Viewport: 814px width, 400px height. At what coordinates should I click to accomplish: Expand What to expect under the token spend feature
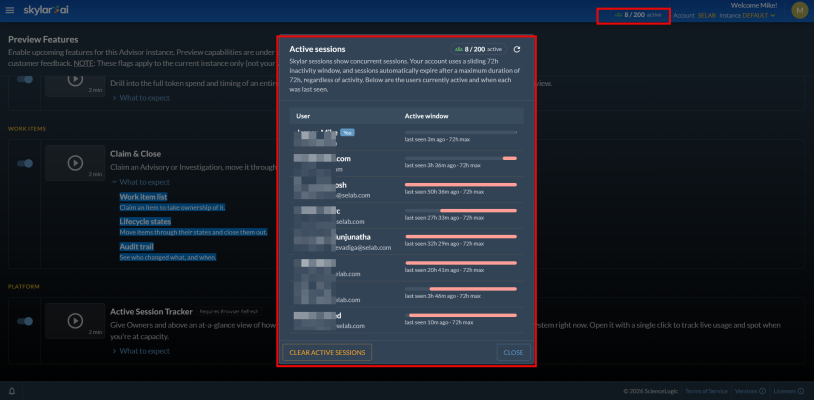tap(141, 98)
